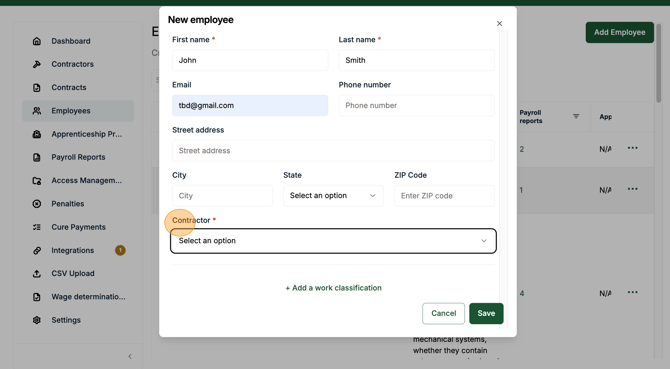Image resolution: width=670 pixels, height=369 pixels.
Task: Click the Payroll Reports icon
Action: click(37, 157)
